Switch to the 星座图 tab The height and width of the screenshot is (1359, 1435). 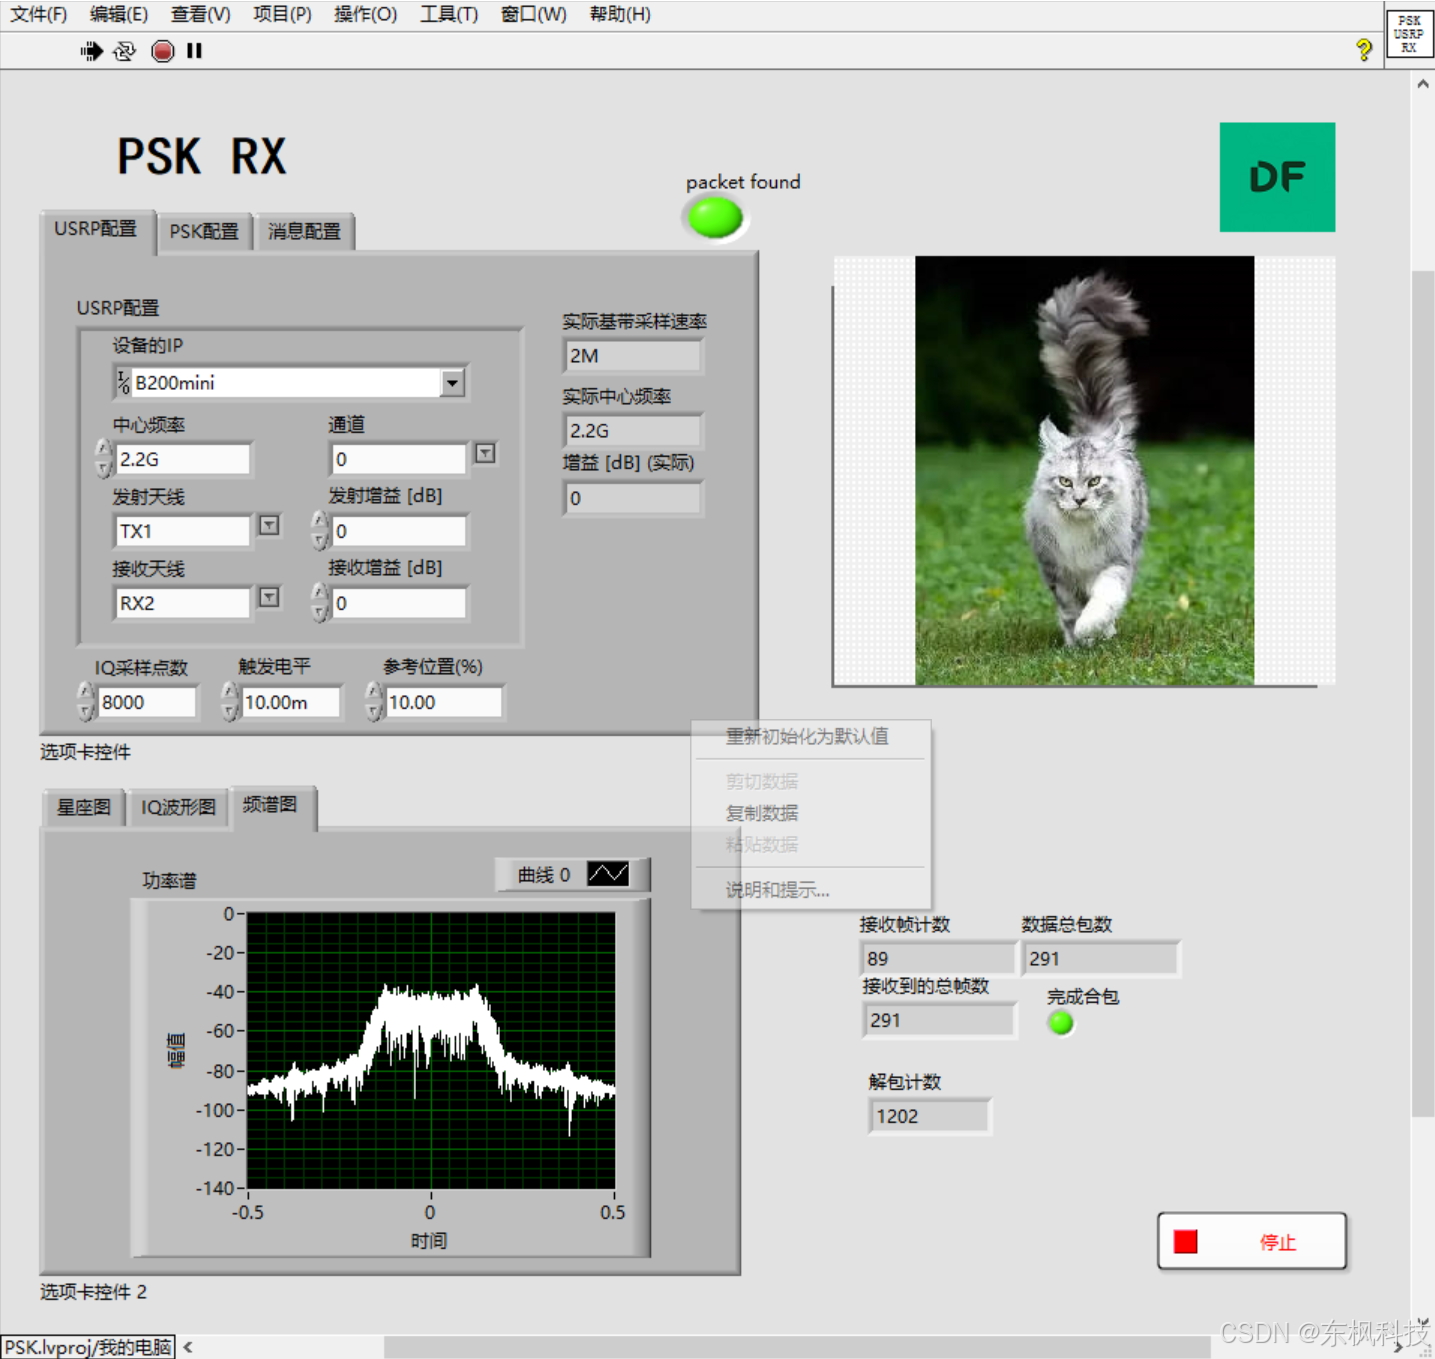click(84, 807)
